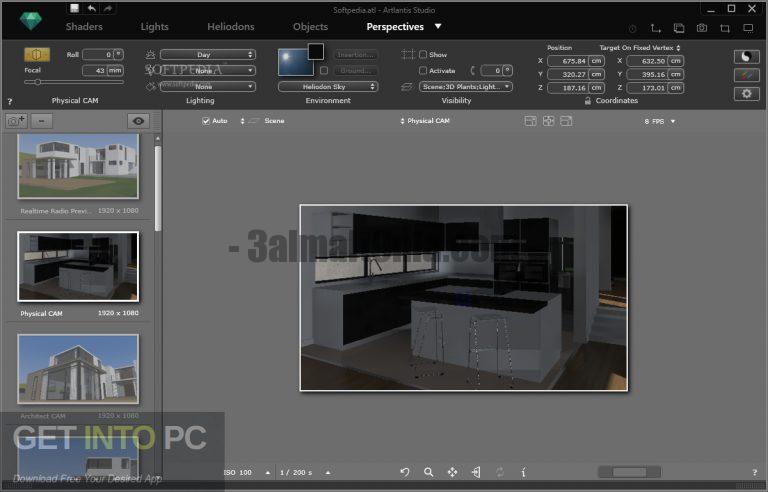The width and height of the screenshot is (768, 492).
Task: Click the magnifier zoom tool in bottom toolbar
Action: 428,472
